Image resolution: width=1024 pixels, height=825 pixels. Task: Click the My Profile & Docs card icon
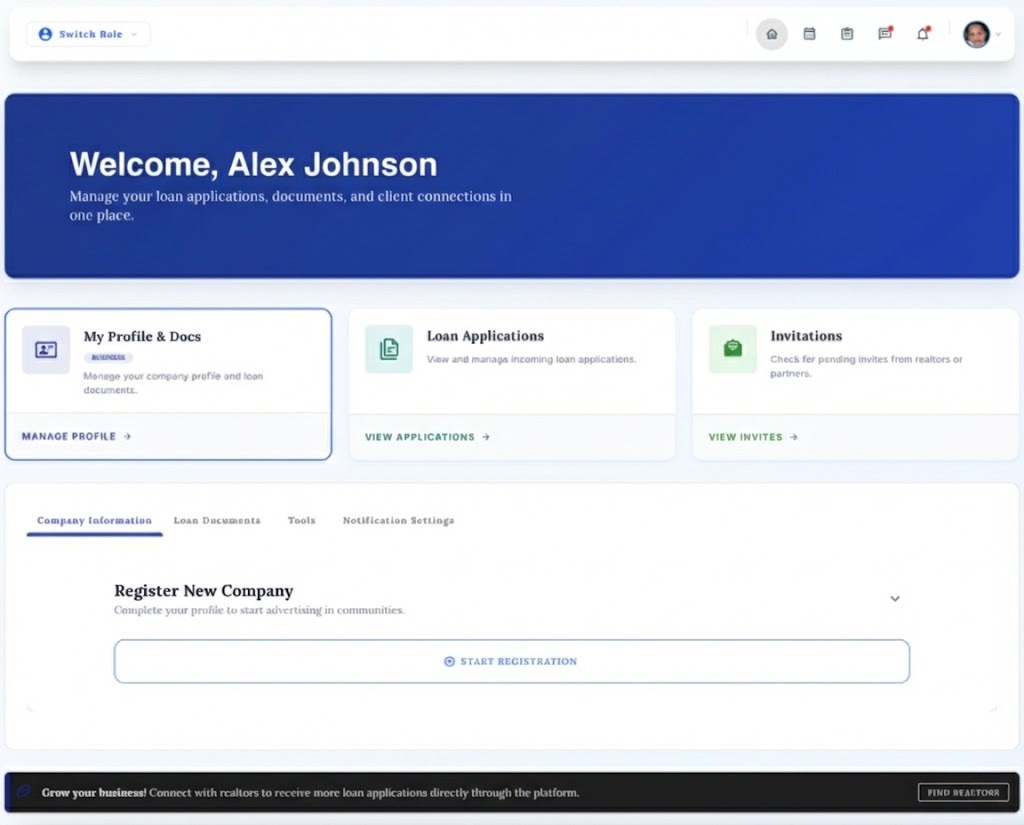click(46, 350)
